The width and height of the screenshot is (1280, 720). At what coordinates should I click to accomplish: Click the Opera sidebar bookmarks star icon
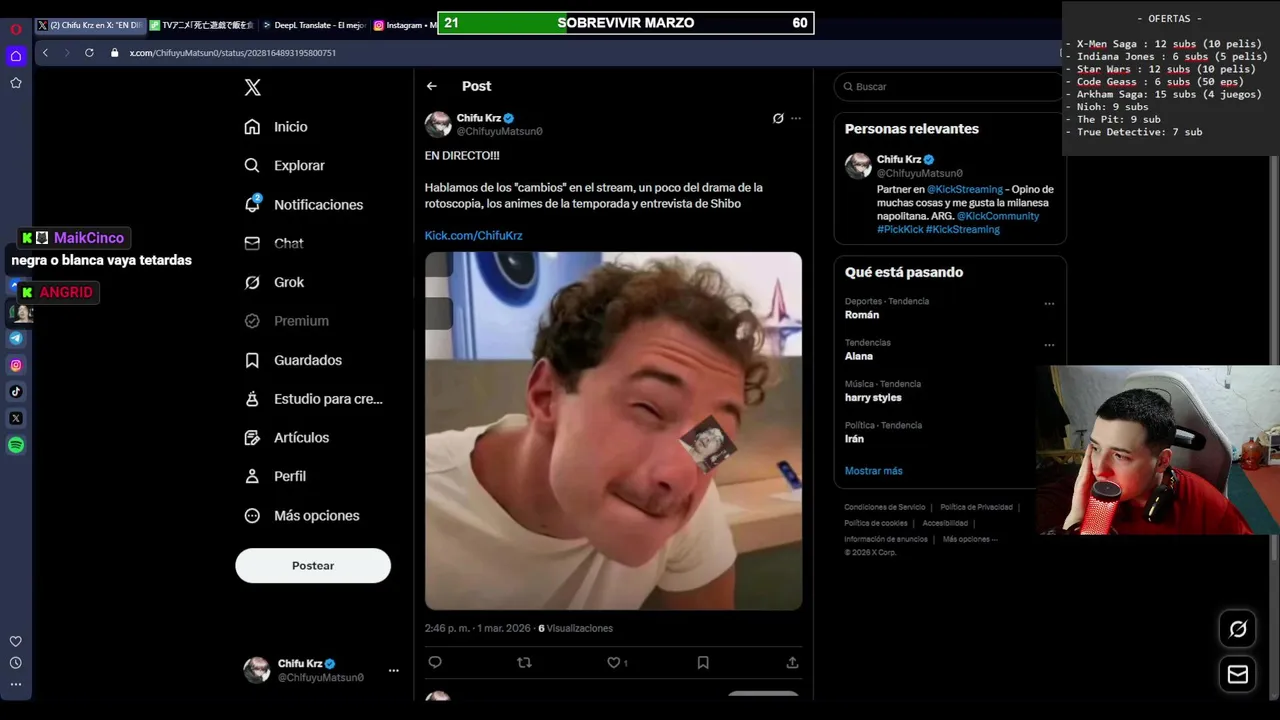pos(16,83)
